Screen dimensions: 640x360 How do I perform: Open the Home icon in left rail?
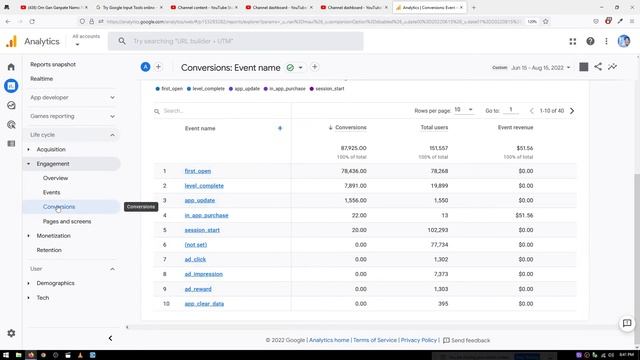point(11,67)
